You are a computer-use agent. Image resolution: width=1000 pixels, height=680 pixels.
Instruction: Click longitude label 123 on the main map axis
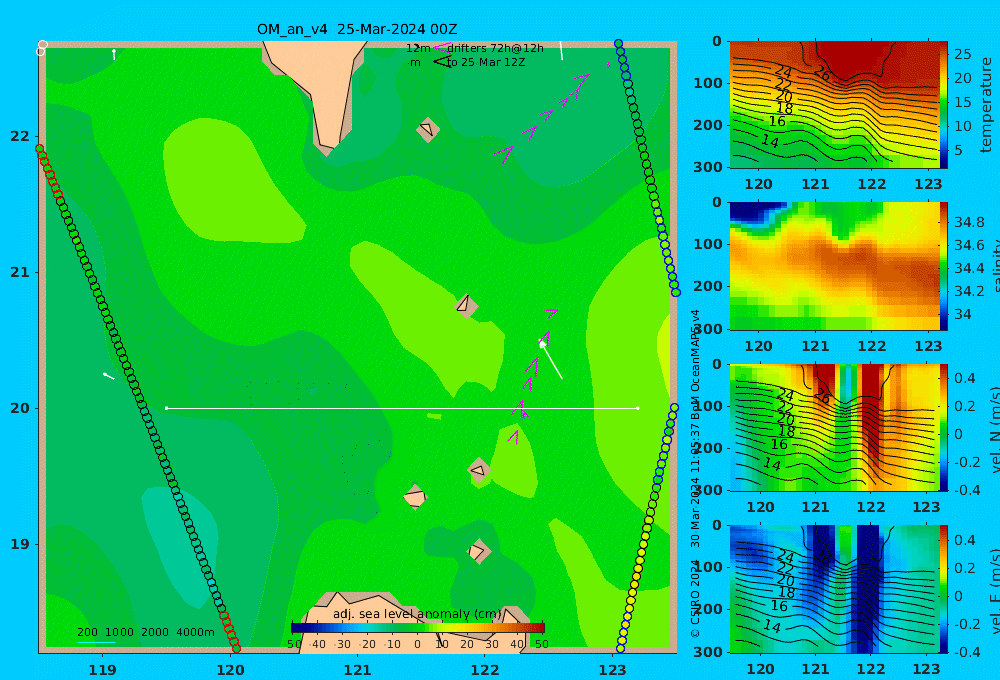[x=613, y=670]
